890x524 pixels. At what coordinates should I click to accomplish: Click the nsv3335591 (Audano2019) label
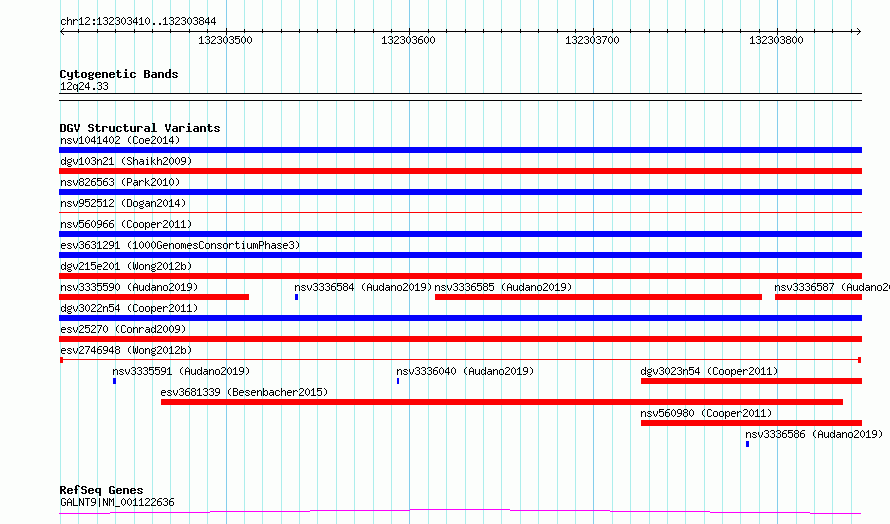181,371
